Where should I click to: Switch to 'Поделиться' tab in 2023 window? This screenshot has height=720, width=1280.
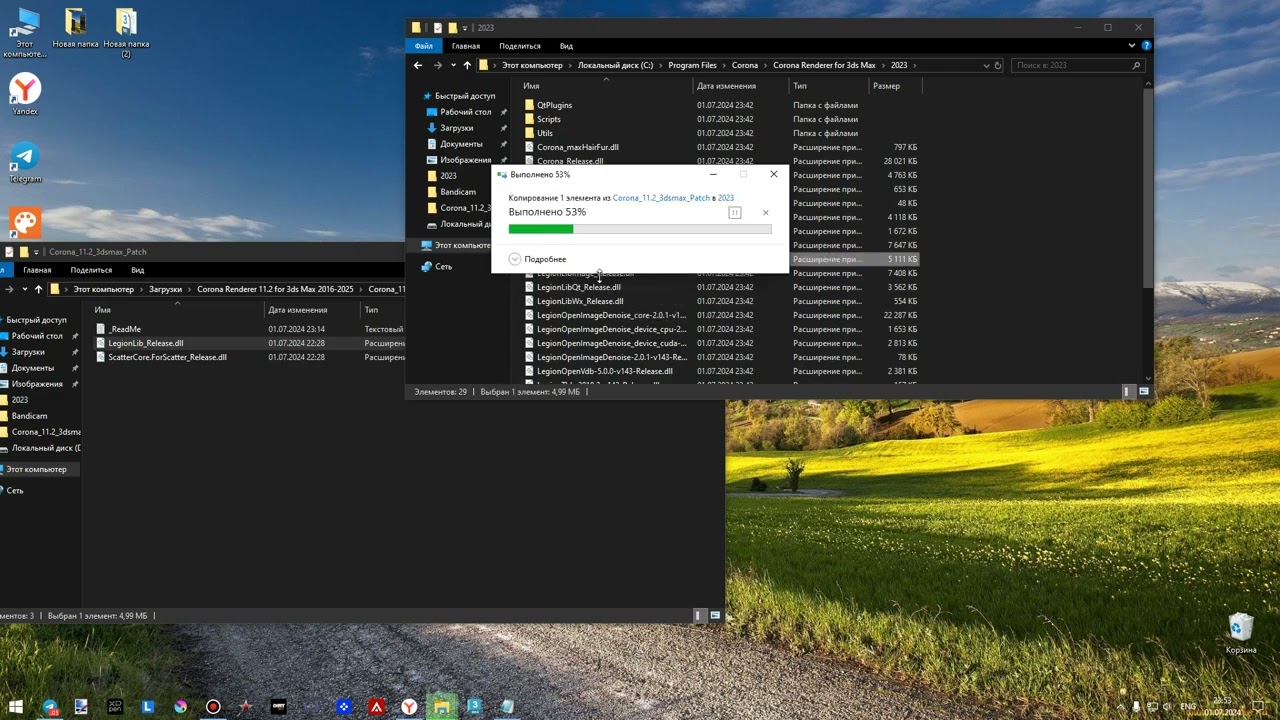coord(520,46)
